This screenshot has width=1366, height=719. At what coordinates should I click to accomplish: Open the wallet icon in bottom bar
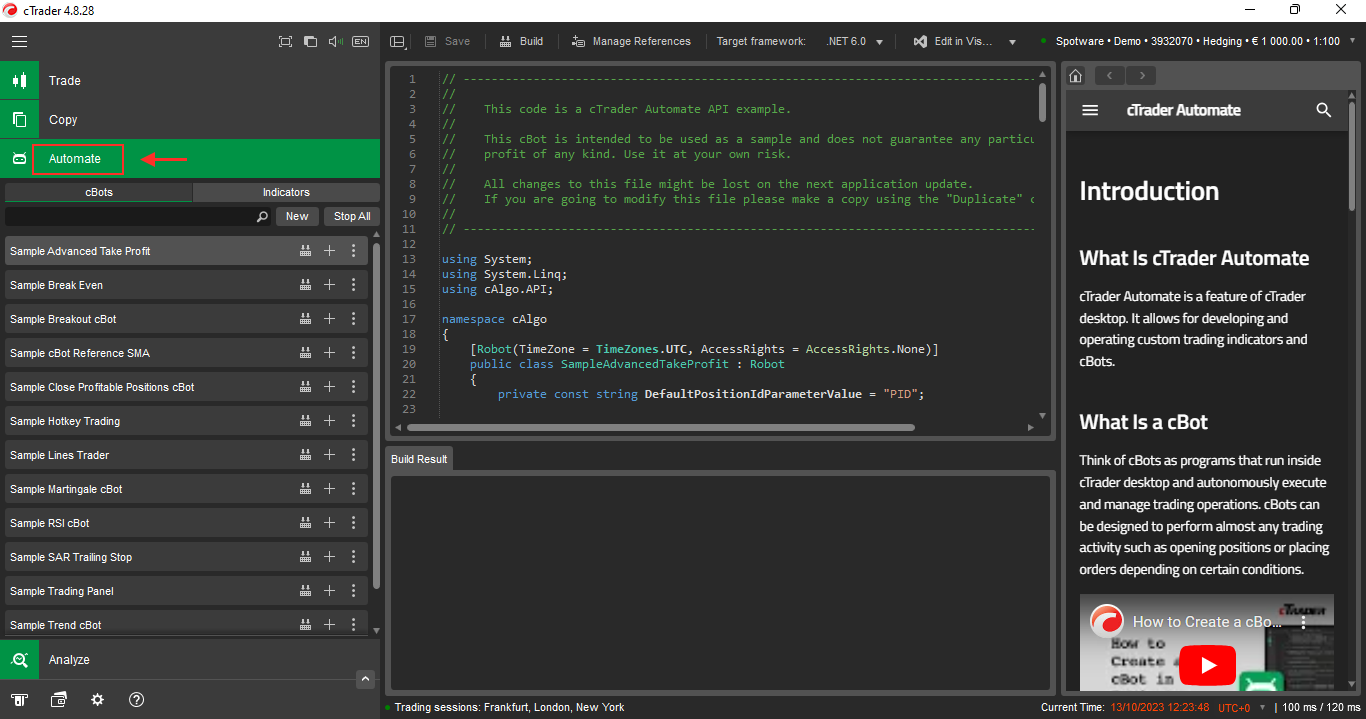[x=59, y=700]
